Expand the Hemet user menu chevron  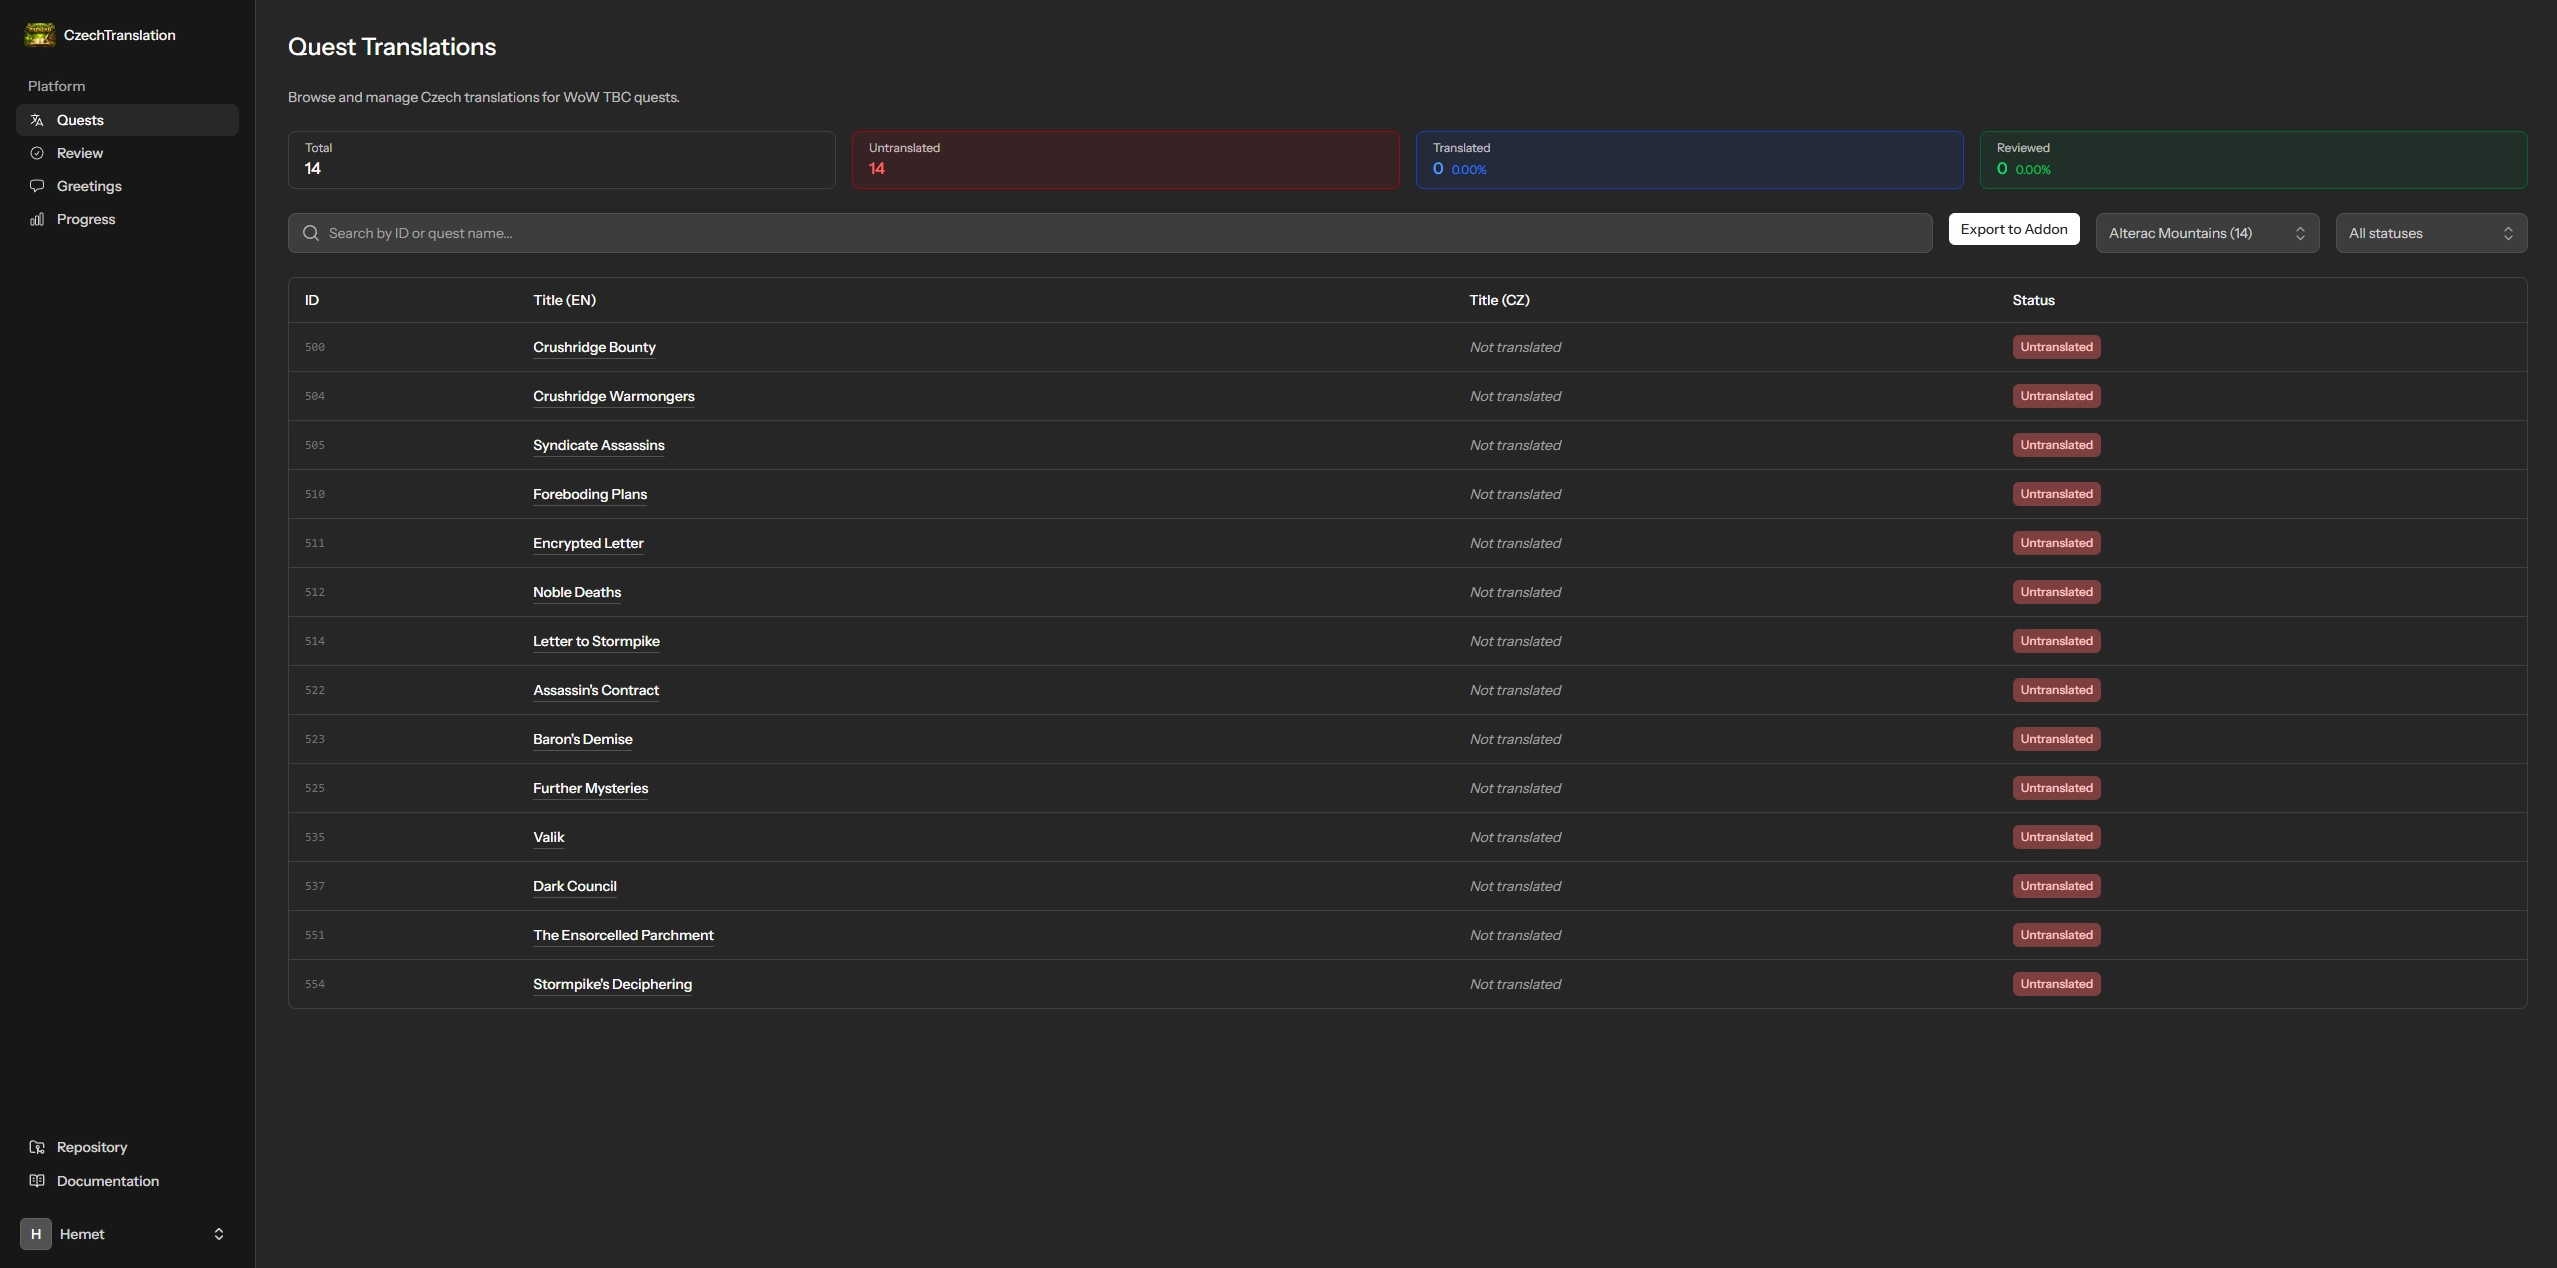(219, 1234)
